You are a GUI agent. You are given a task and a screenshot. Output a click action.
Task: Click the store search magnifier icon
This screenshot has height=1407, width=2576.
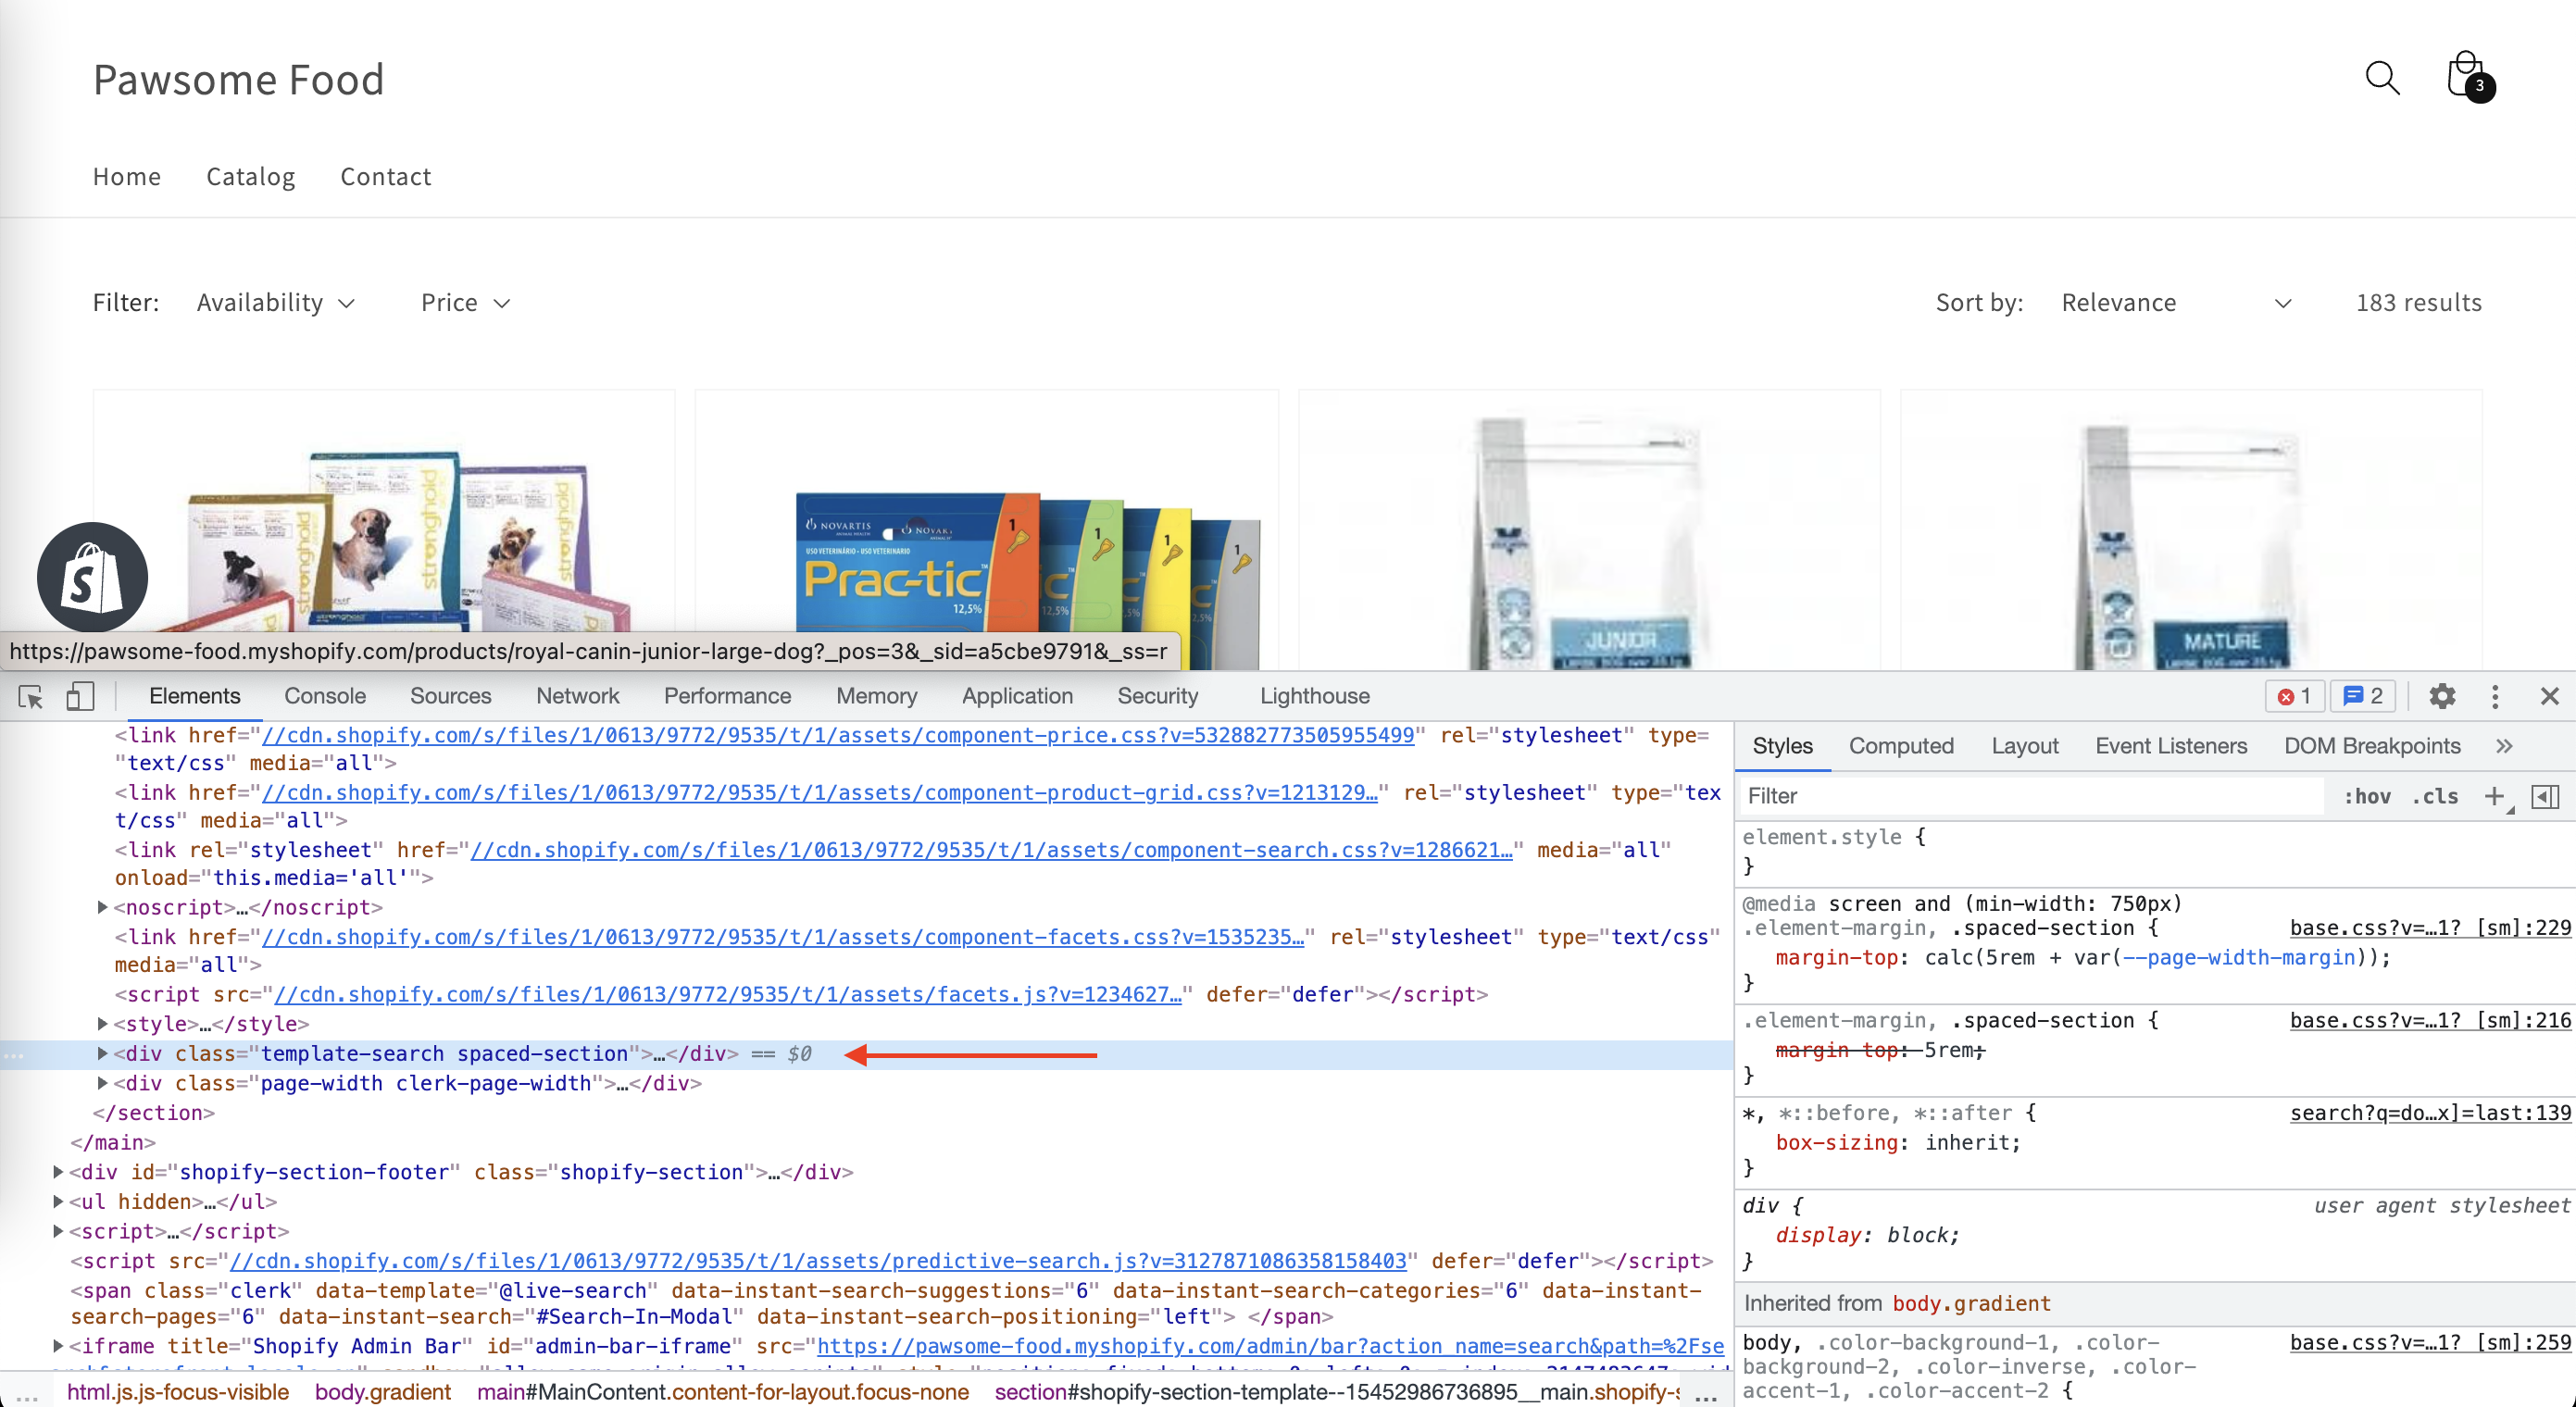pyautogui.click(x=2382, y=78)
